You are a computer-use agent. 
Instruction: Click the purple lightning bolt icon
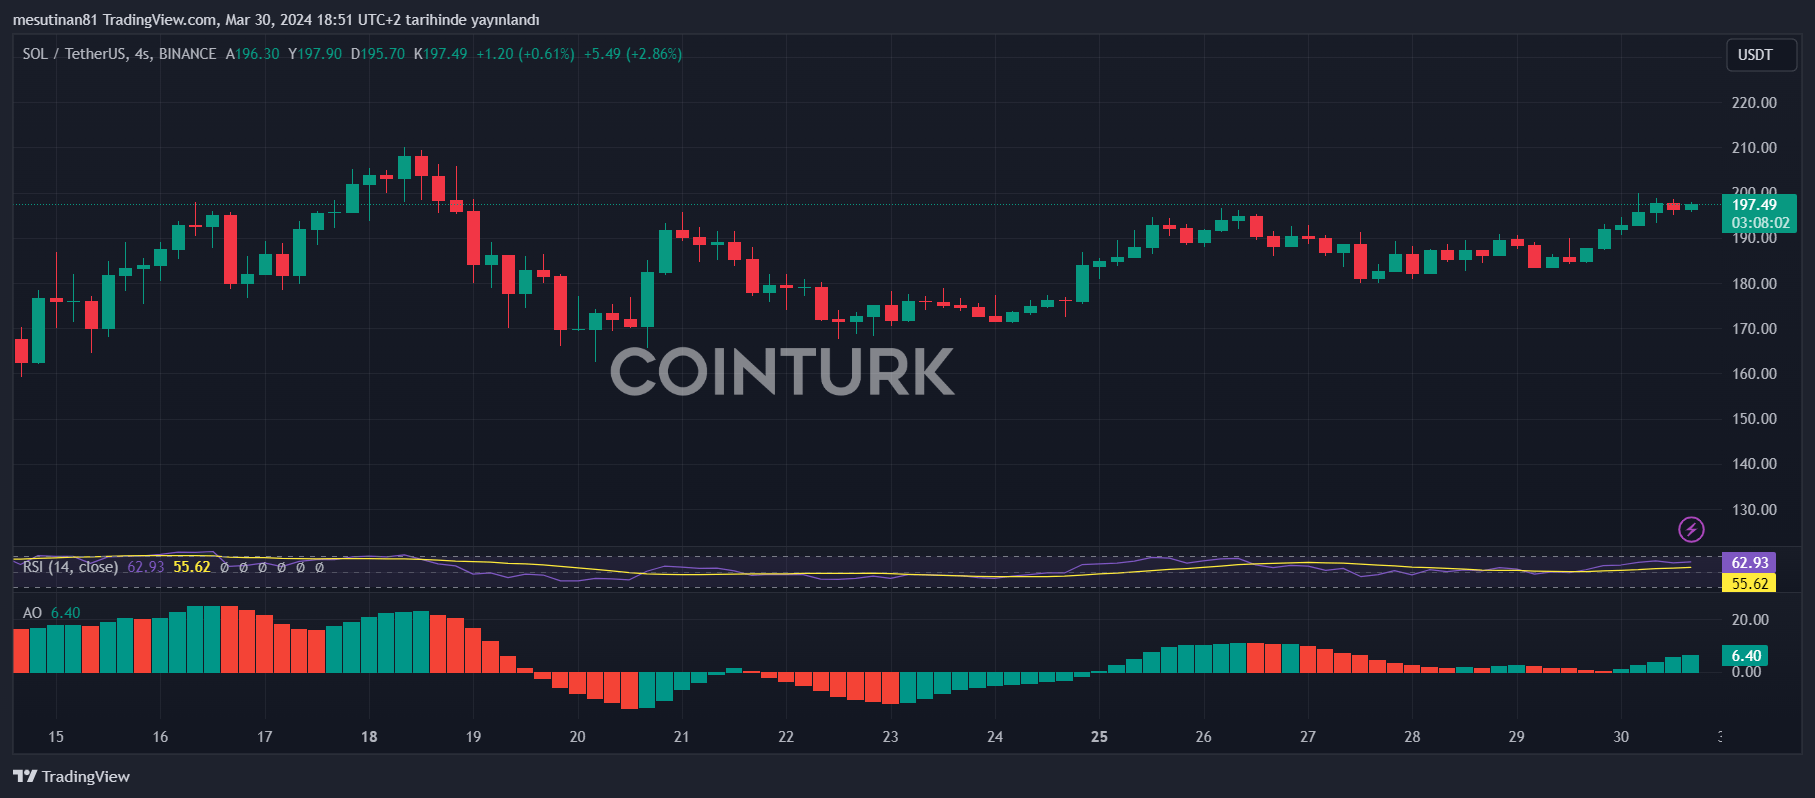(x=1691, y=529)
